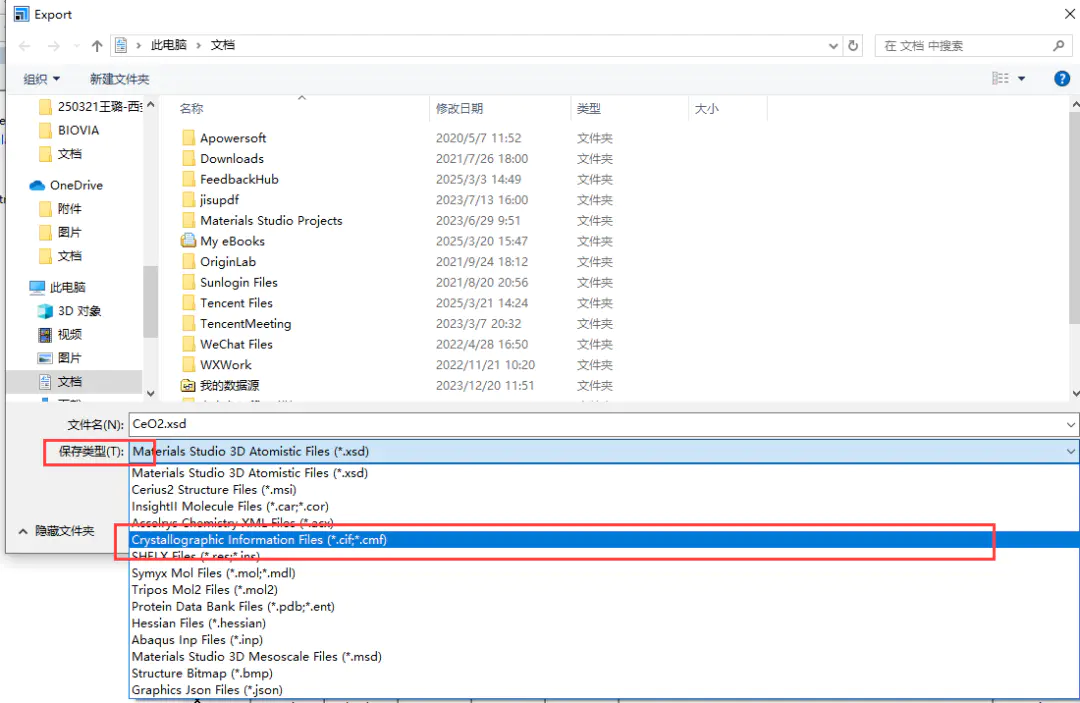Open the recent locations dropdown arrow
1080x703 pixels.
pos(76,45)
